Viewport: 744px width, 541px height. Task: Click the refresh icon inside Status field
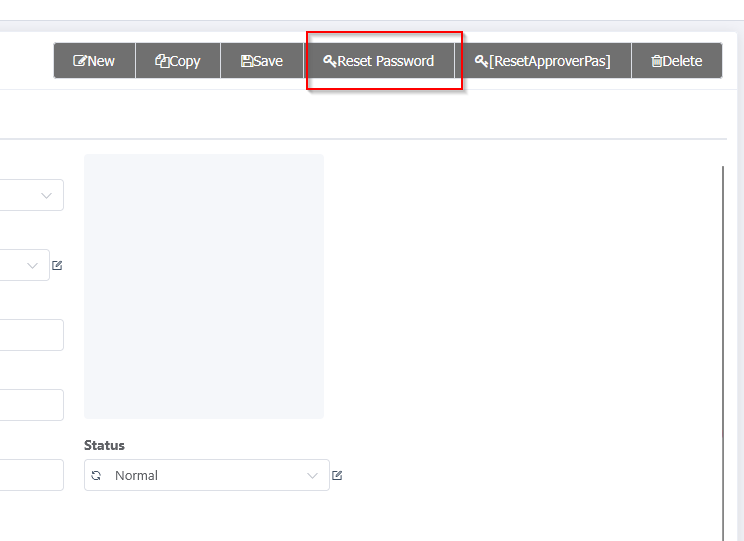(96, 476)
